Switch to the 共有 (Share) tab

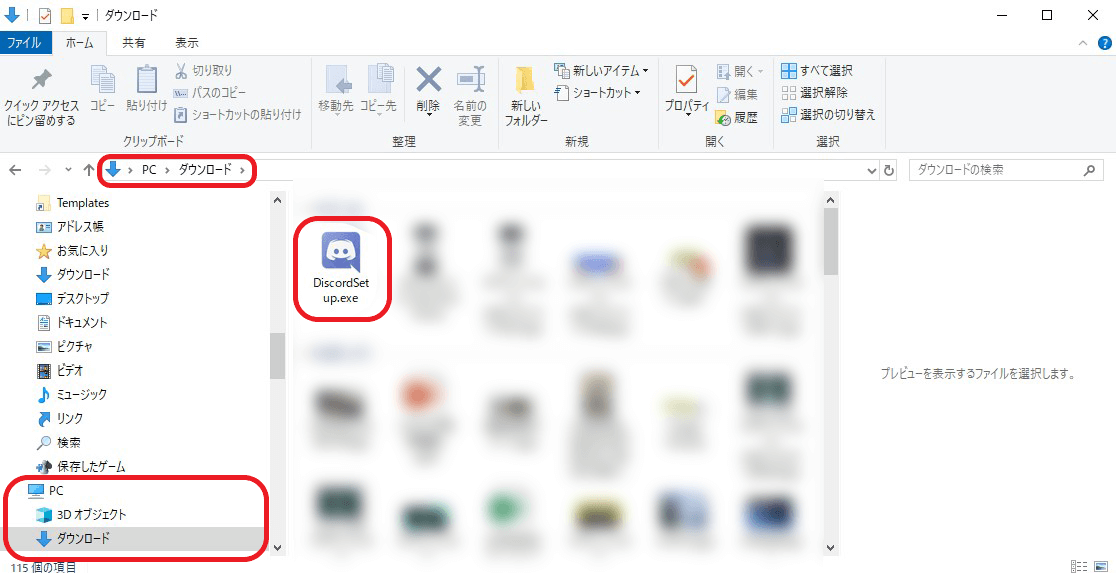pos(133,43)
